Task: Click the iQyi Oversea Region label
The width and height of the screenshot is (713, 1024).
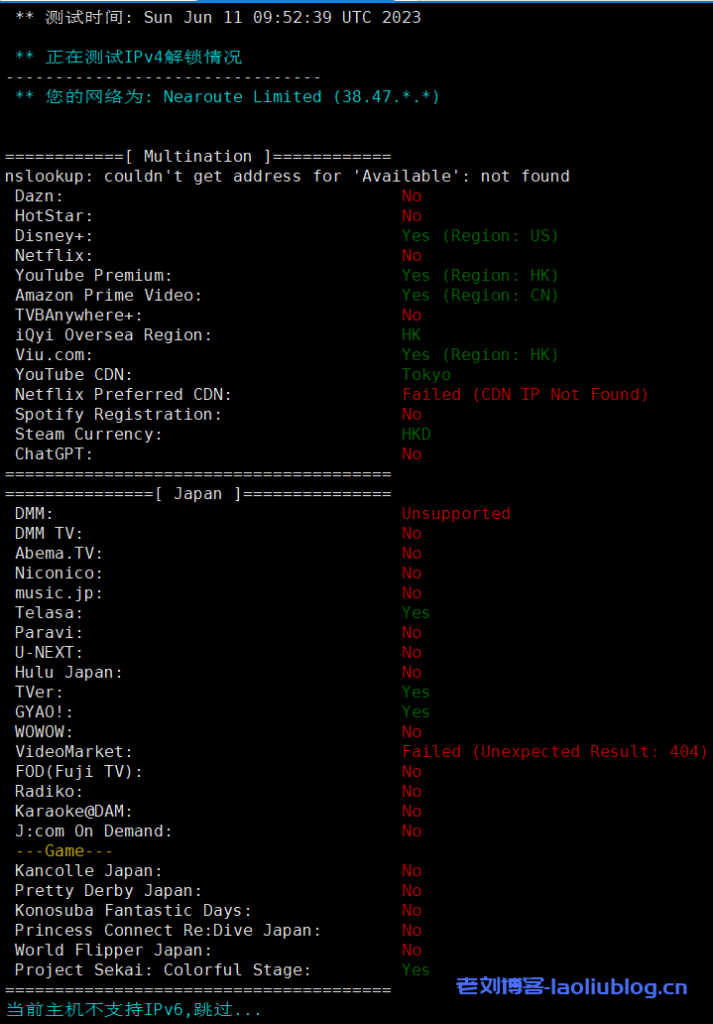Action: pos(113,335)
